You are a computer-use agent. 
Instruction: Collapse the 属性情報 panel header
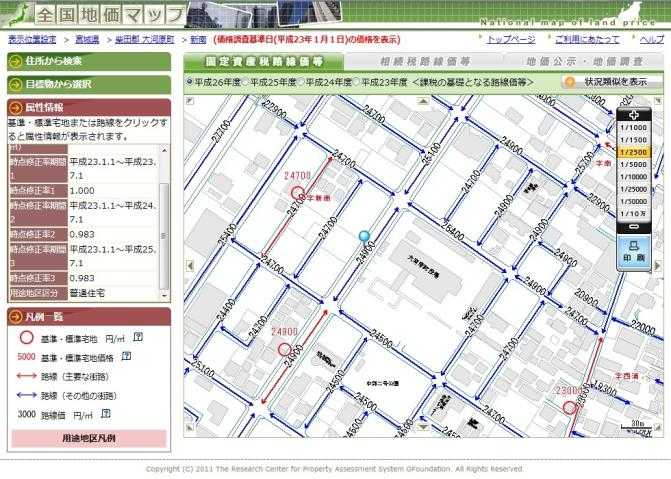pos(87,108)
